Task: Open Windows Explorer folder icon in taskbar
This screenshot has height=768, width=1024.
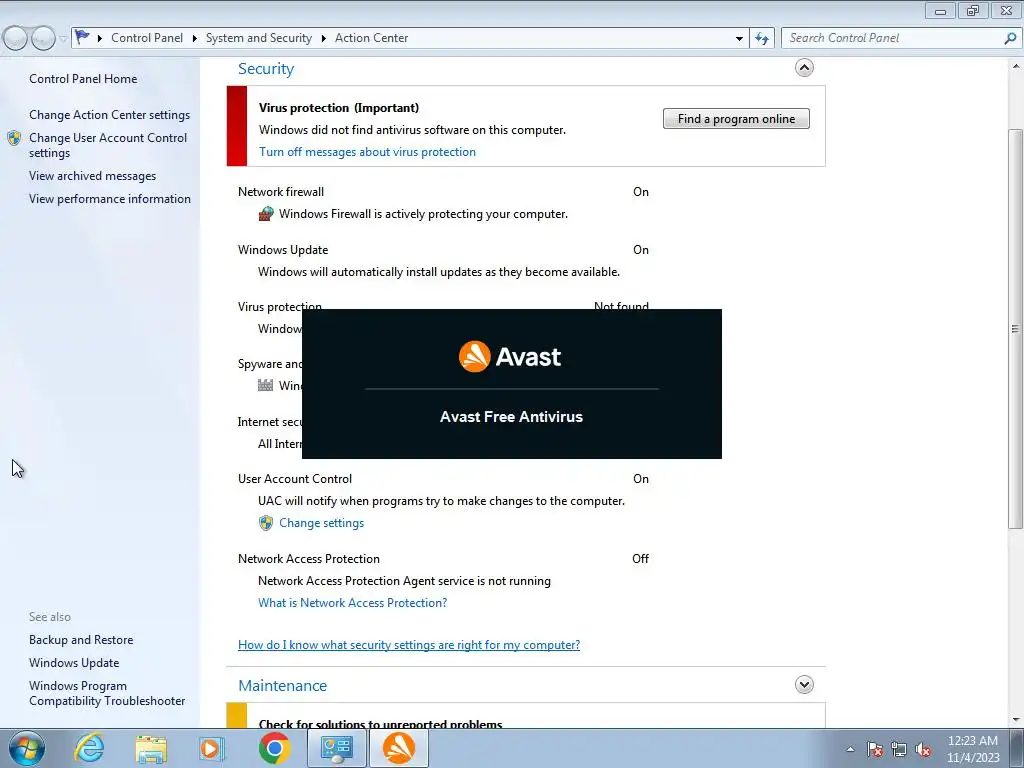Action: click(151, 749)
